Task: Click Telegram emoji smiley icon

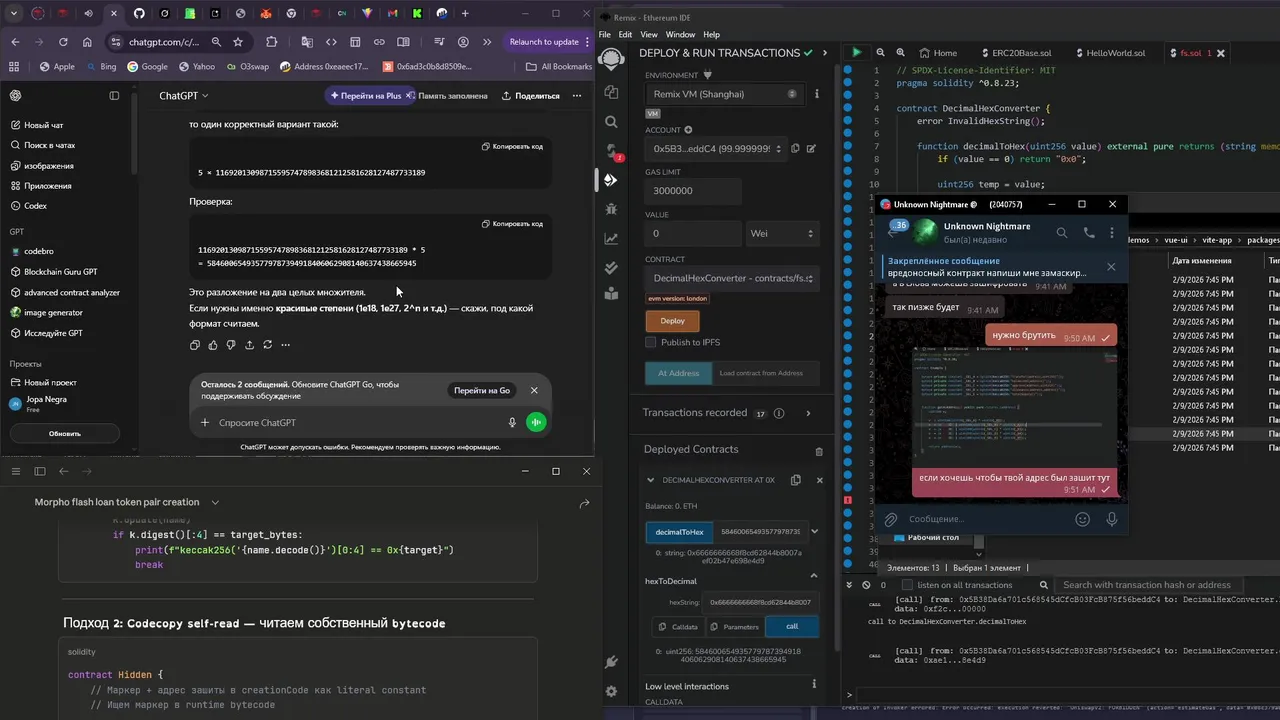Action: click(1082, 519)
